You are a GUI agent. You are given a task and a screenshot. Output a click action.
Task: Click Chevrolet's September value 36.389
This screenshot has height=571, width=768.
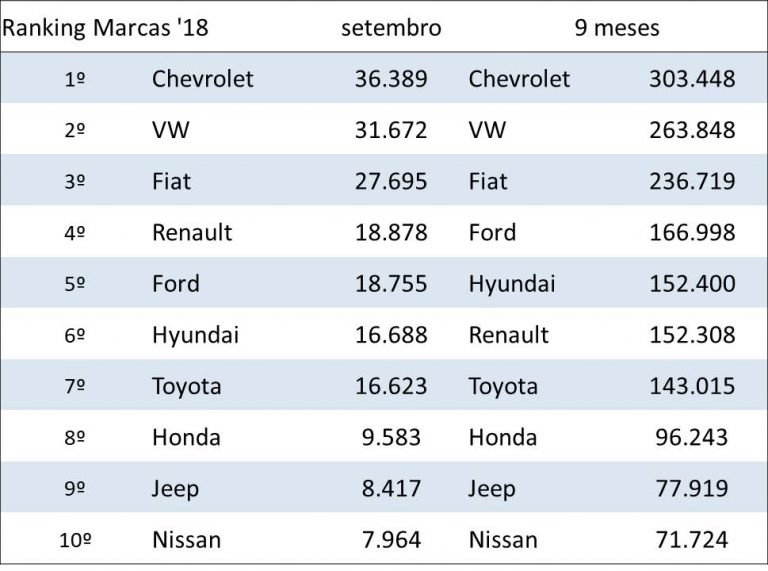point(391,79)
